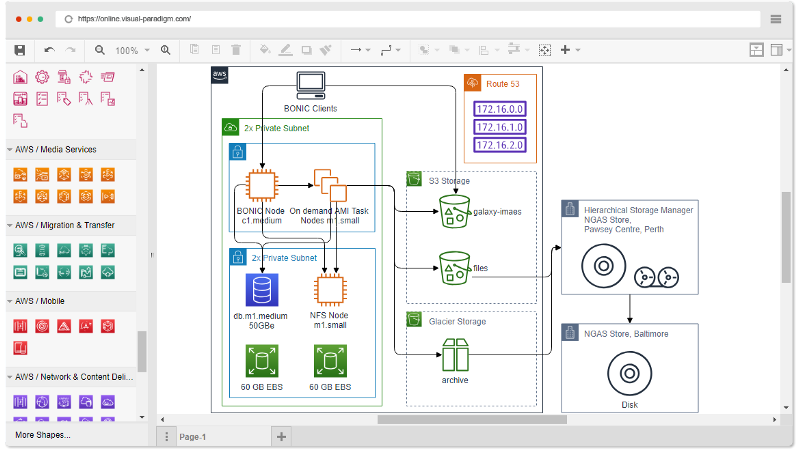Click the Save icon in toolbar
Viewport: 800px width, 454px height.
[x=19, y=50]
